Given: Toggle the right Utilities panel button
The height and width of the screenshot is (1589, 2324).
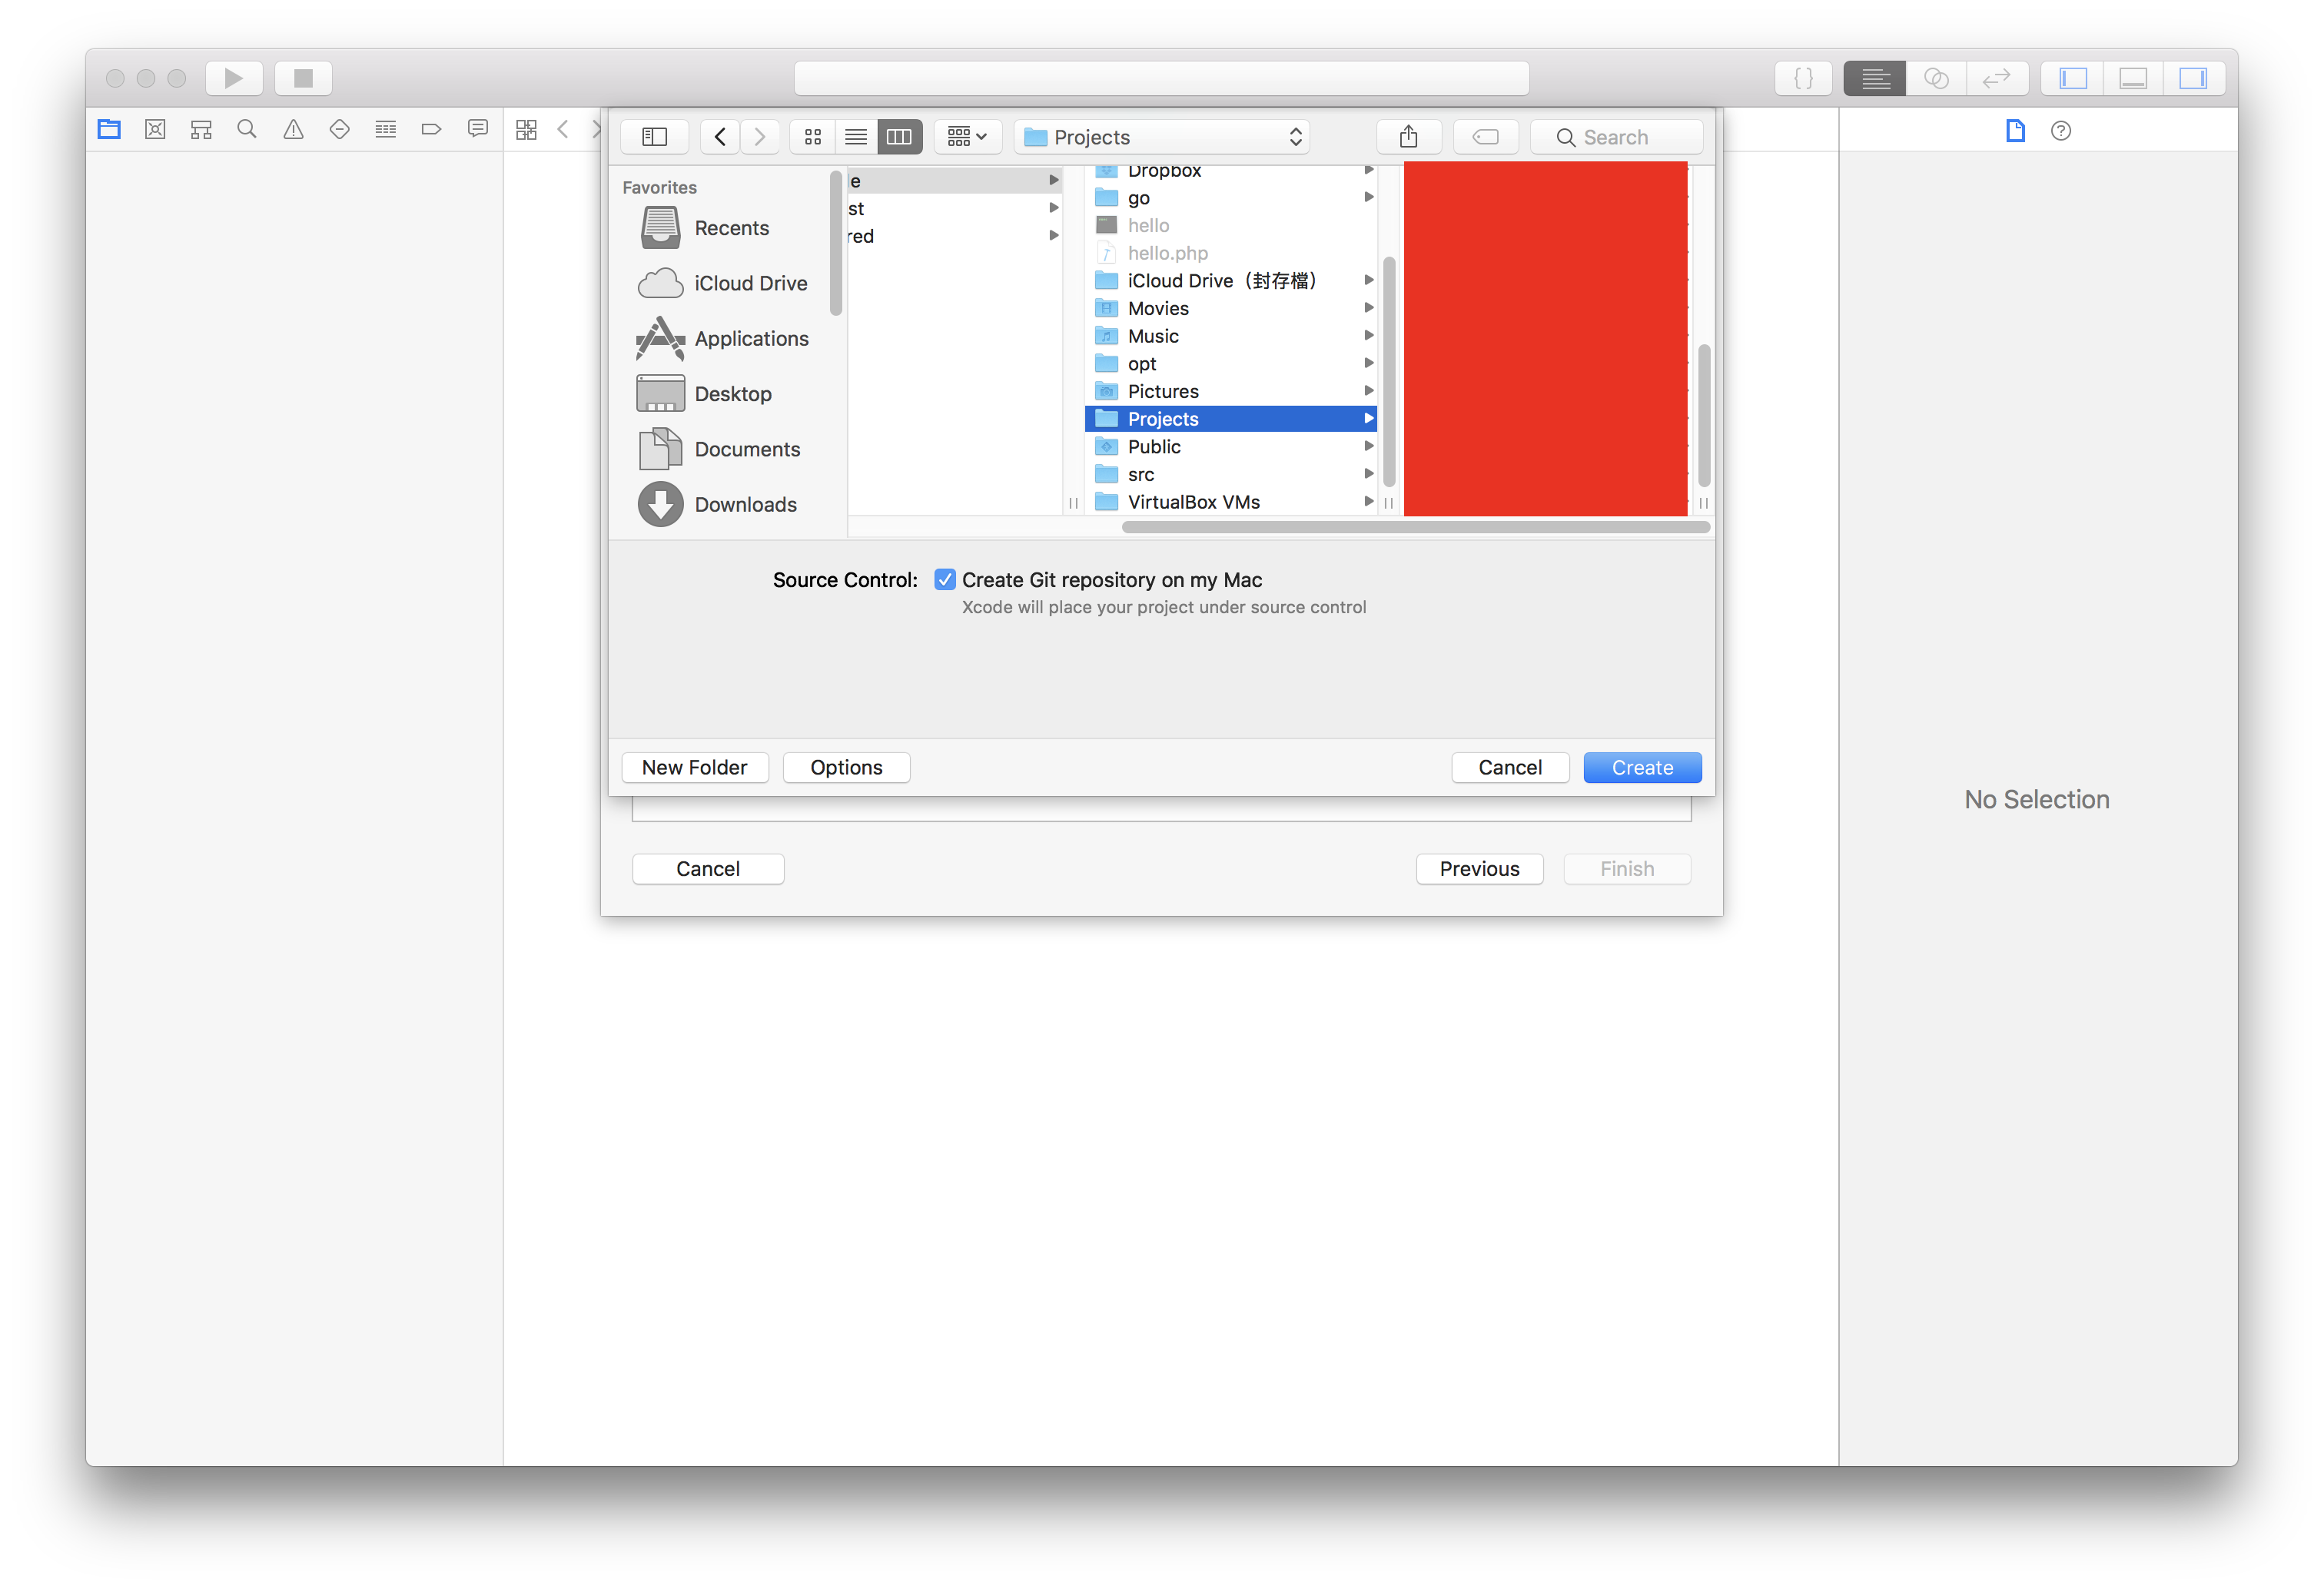Looking at the screenshot, I should 2192,78.
